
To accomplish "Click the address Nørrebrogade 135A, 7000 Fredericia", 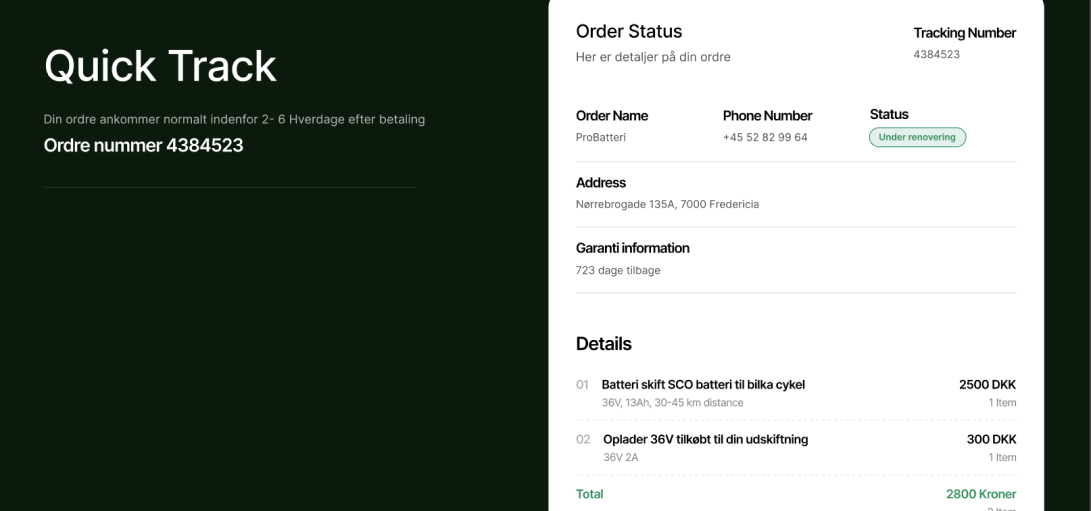I will (667, 204).
